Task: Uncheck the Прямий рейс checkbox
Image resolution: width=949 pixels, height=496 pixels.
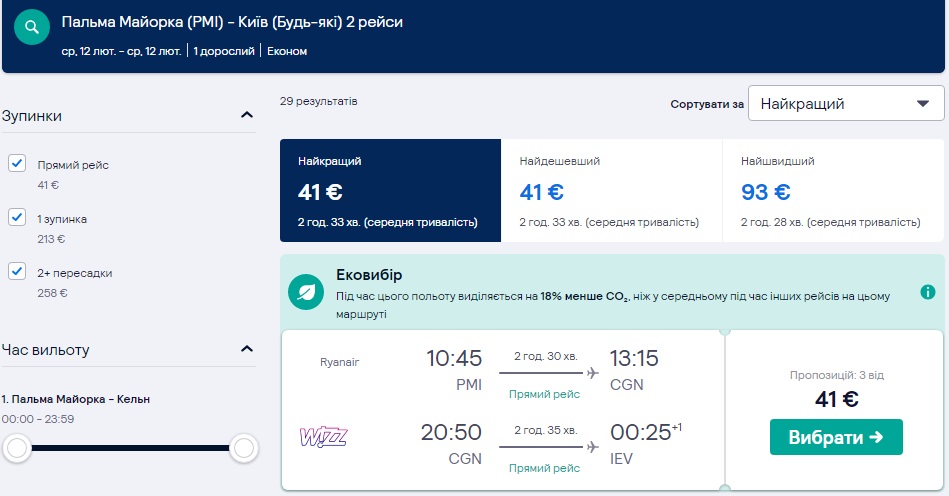Action: pos(17,164)
